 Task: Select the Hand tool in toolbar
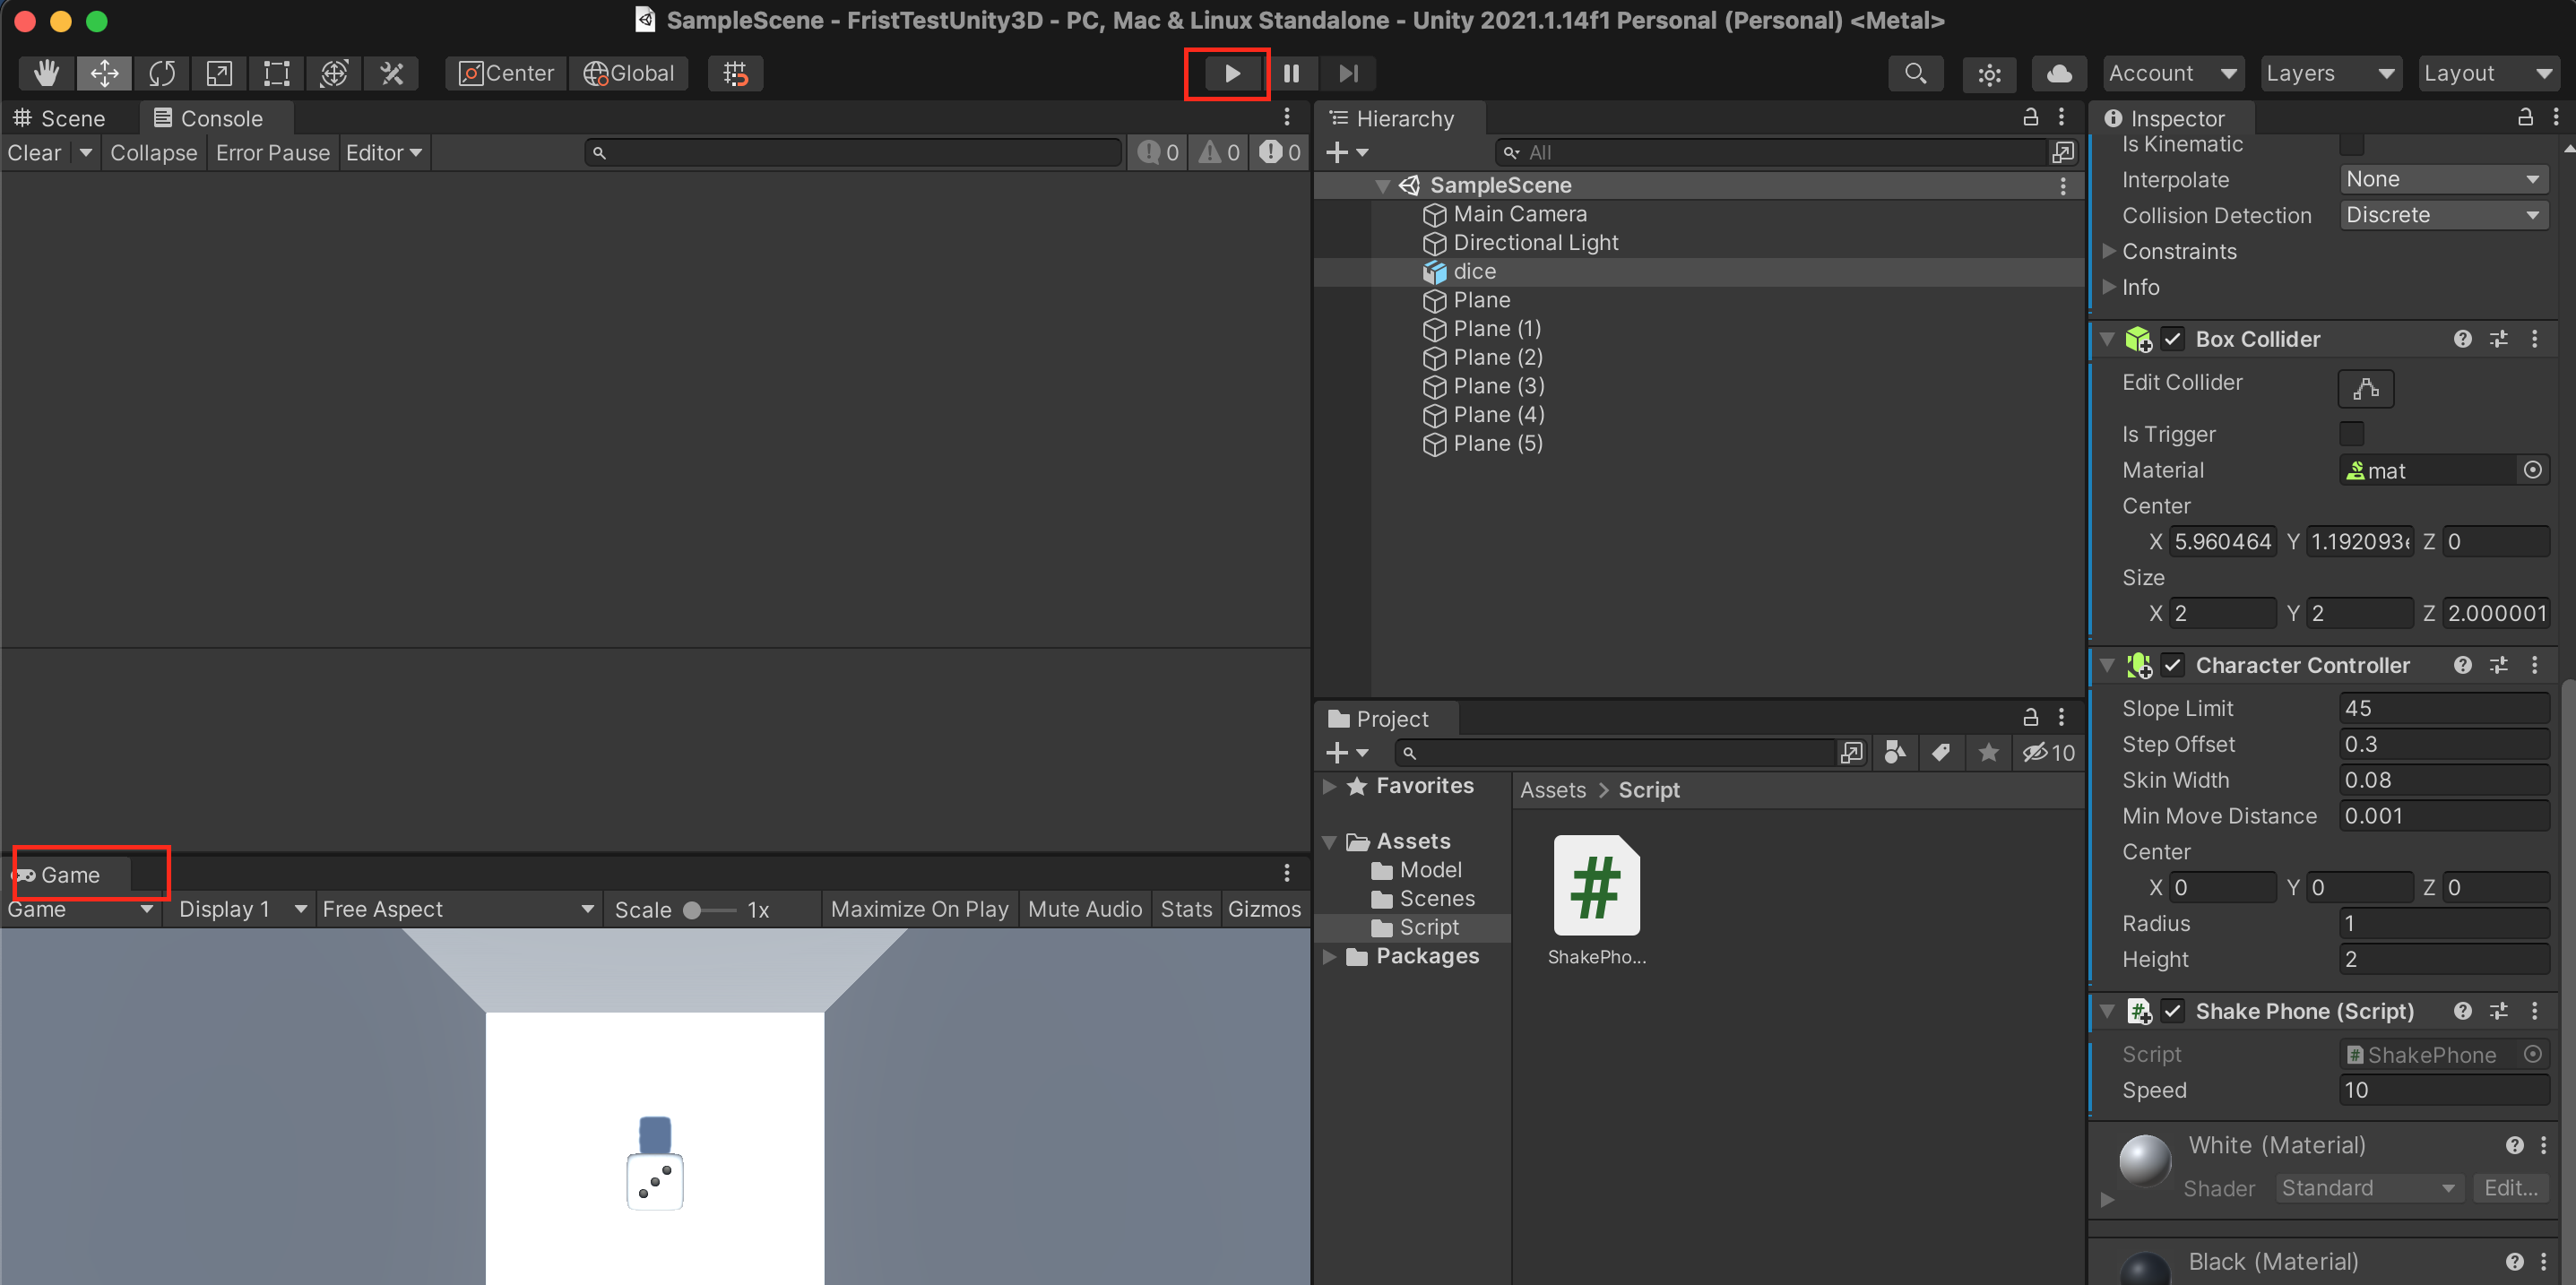[46, 73]
